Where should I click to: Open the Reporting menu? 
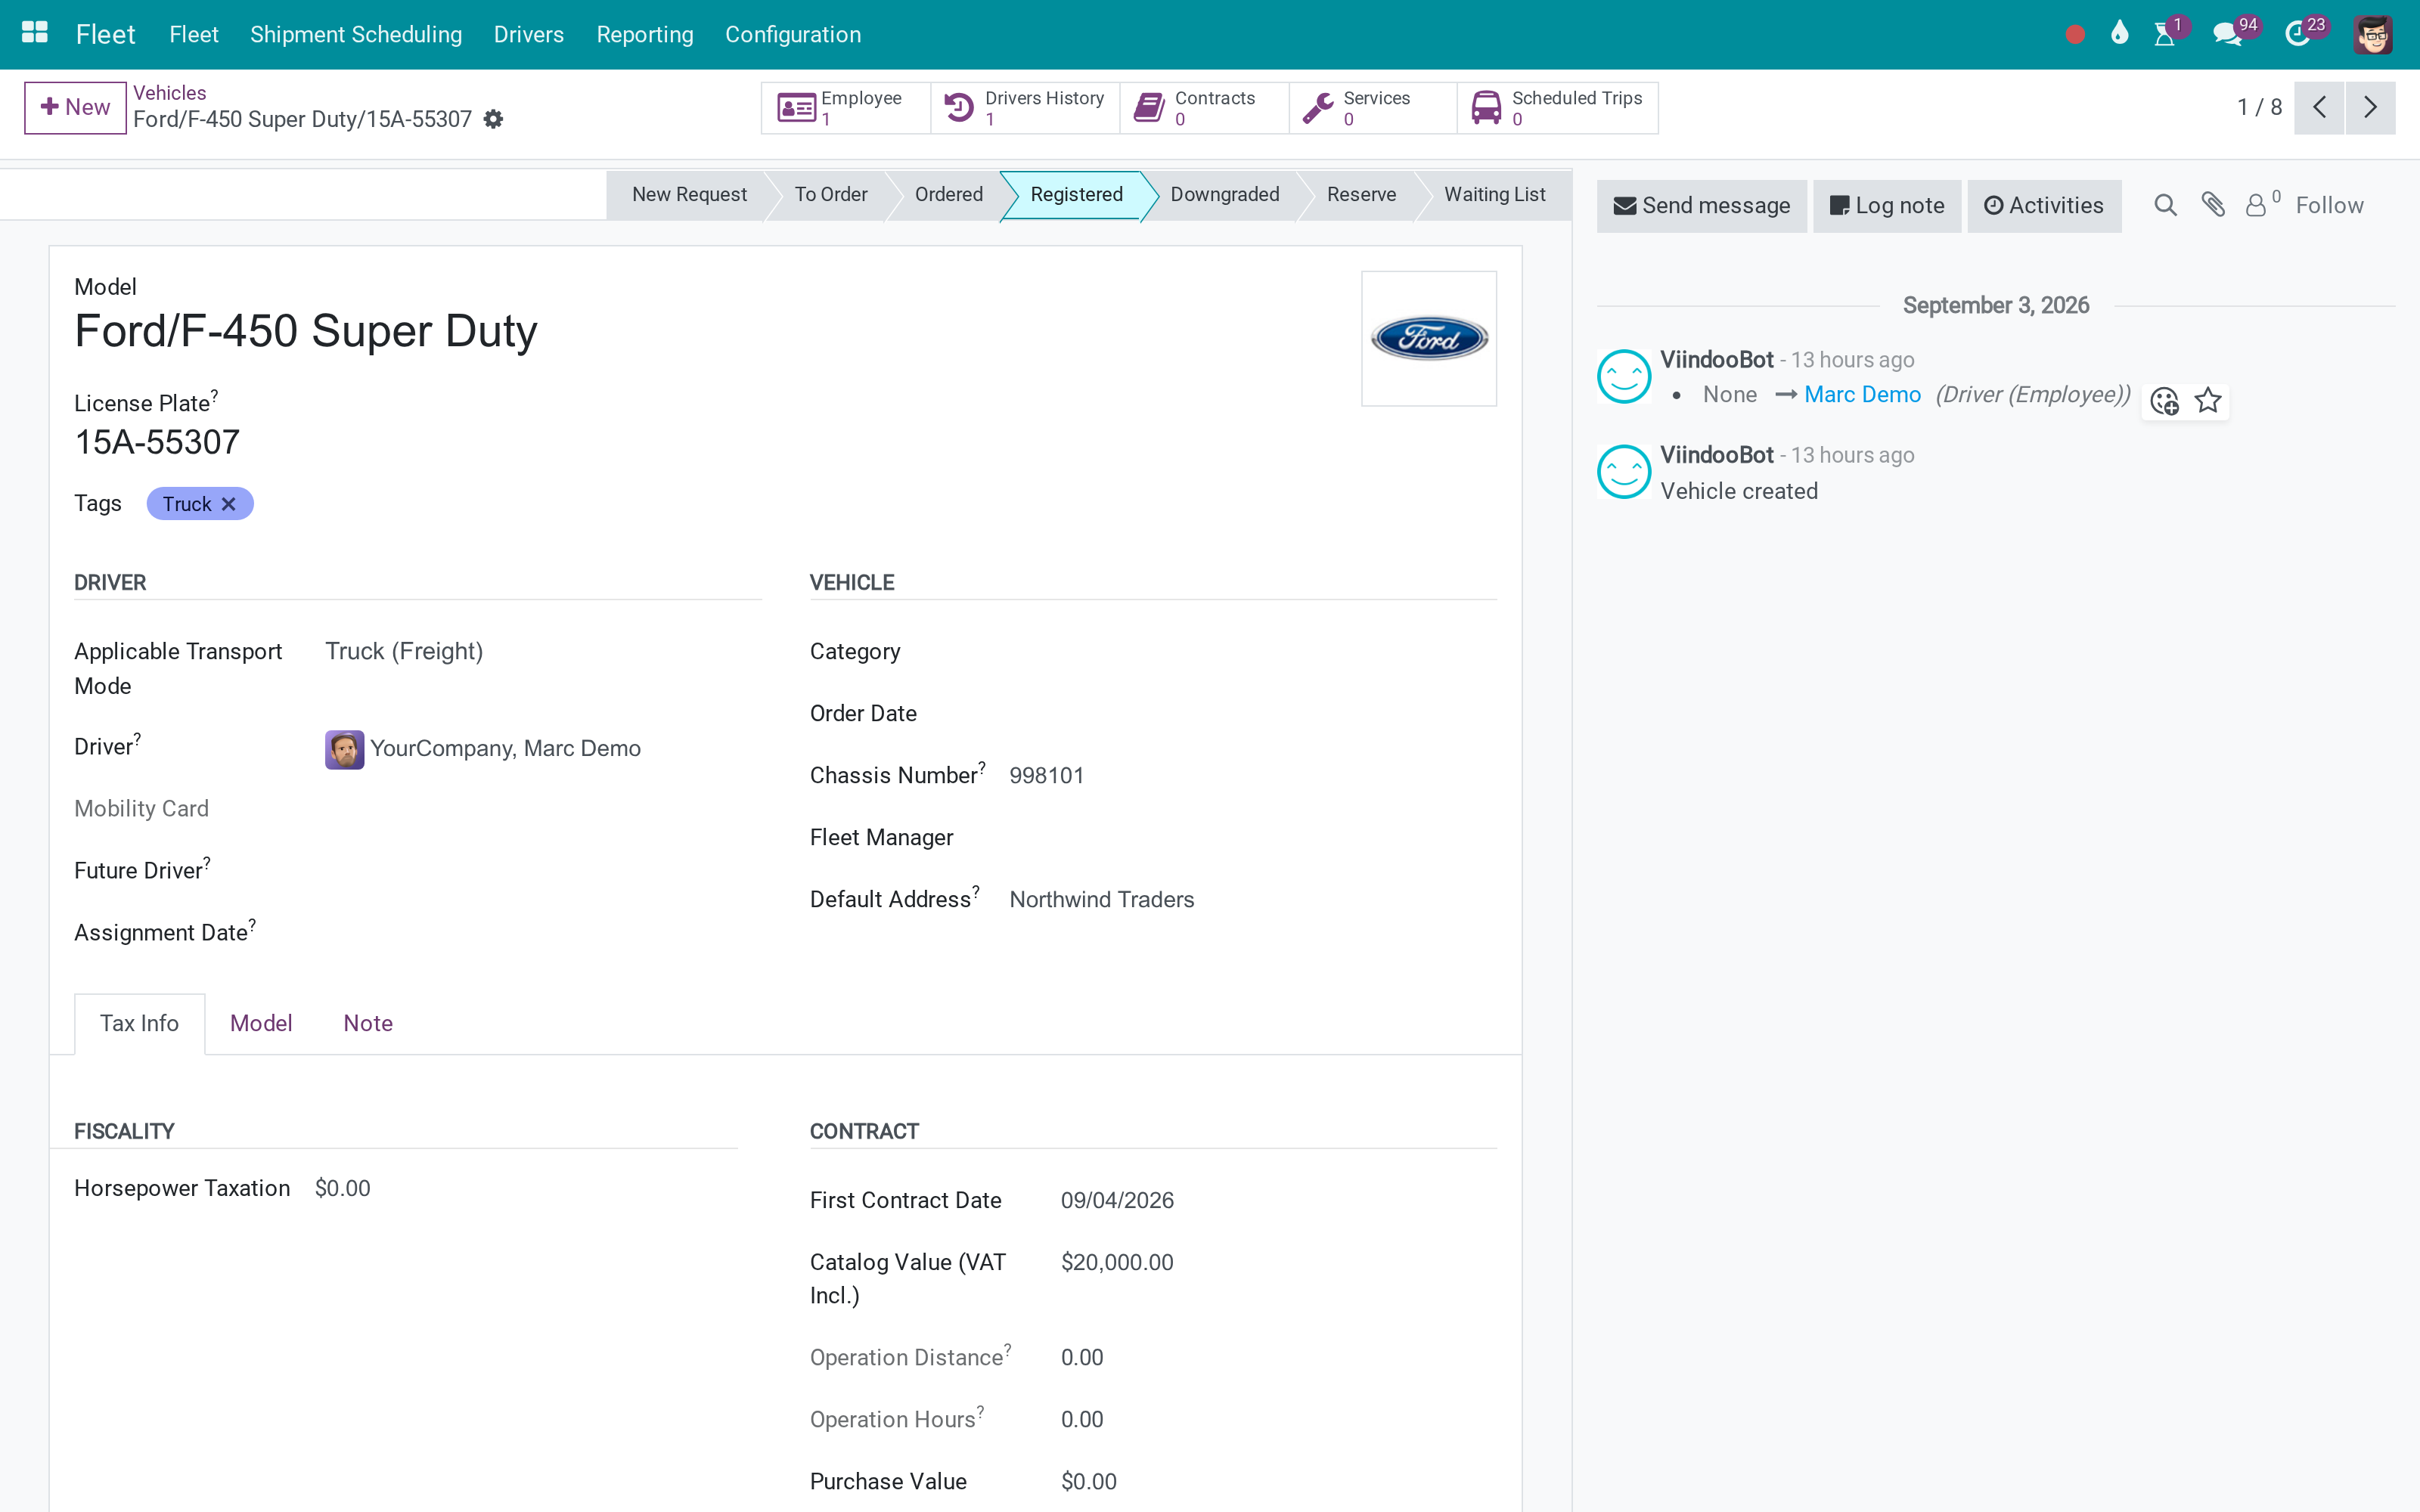coord(645,34)
